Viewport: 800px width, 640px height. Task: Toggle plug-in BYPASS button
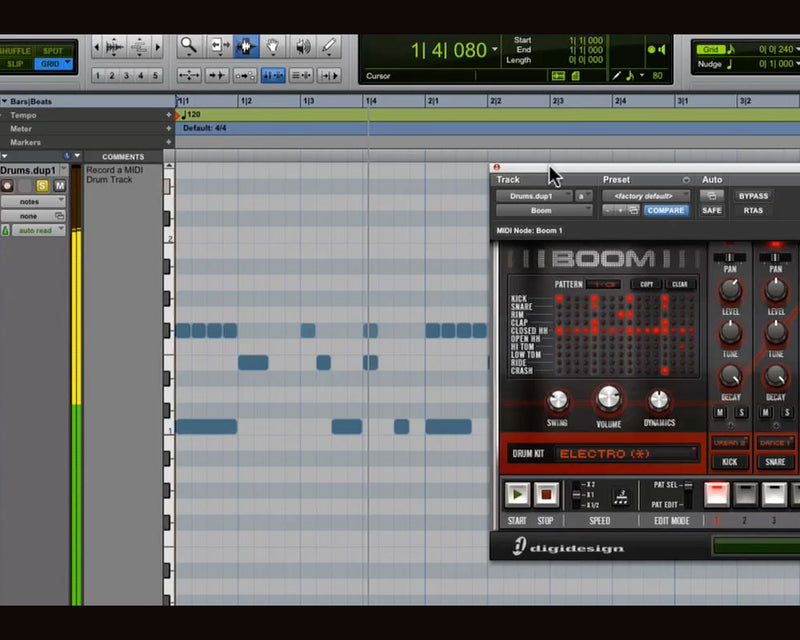(752, 196)
